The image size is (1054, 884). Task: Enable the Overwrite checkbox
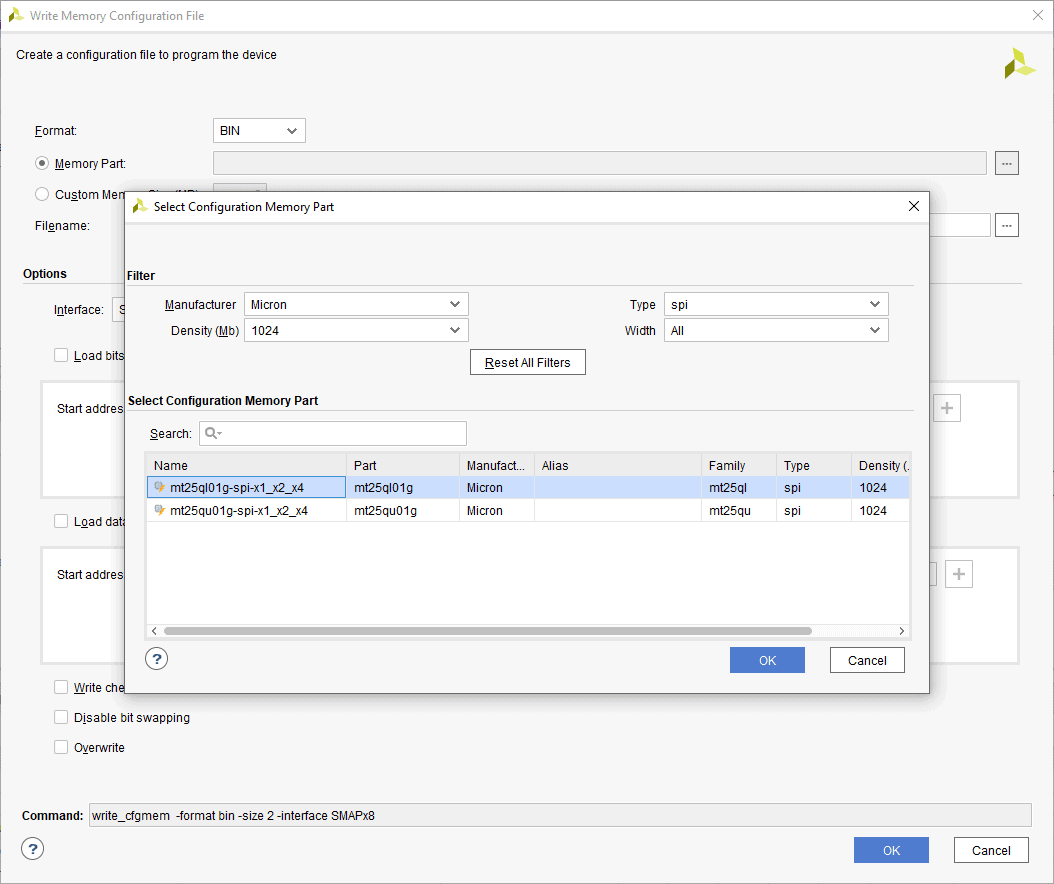click(x=61, y=747)
